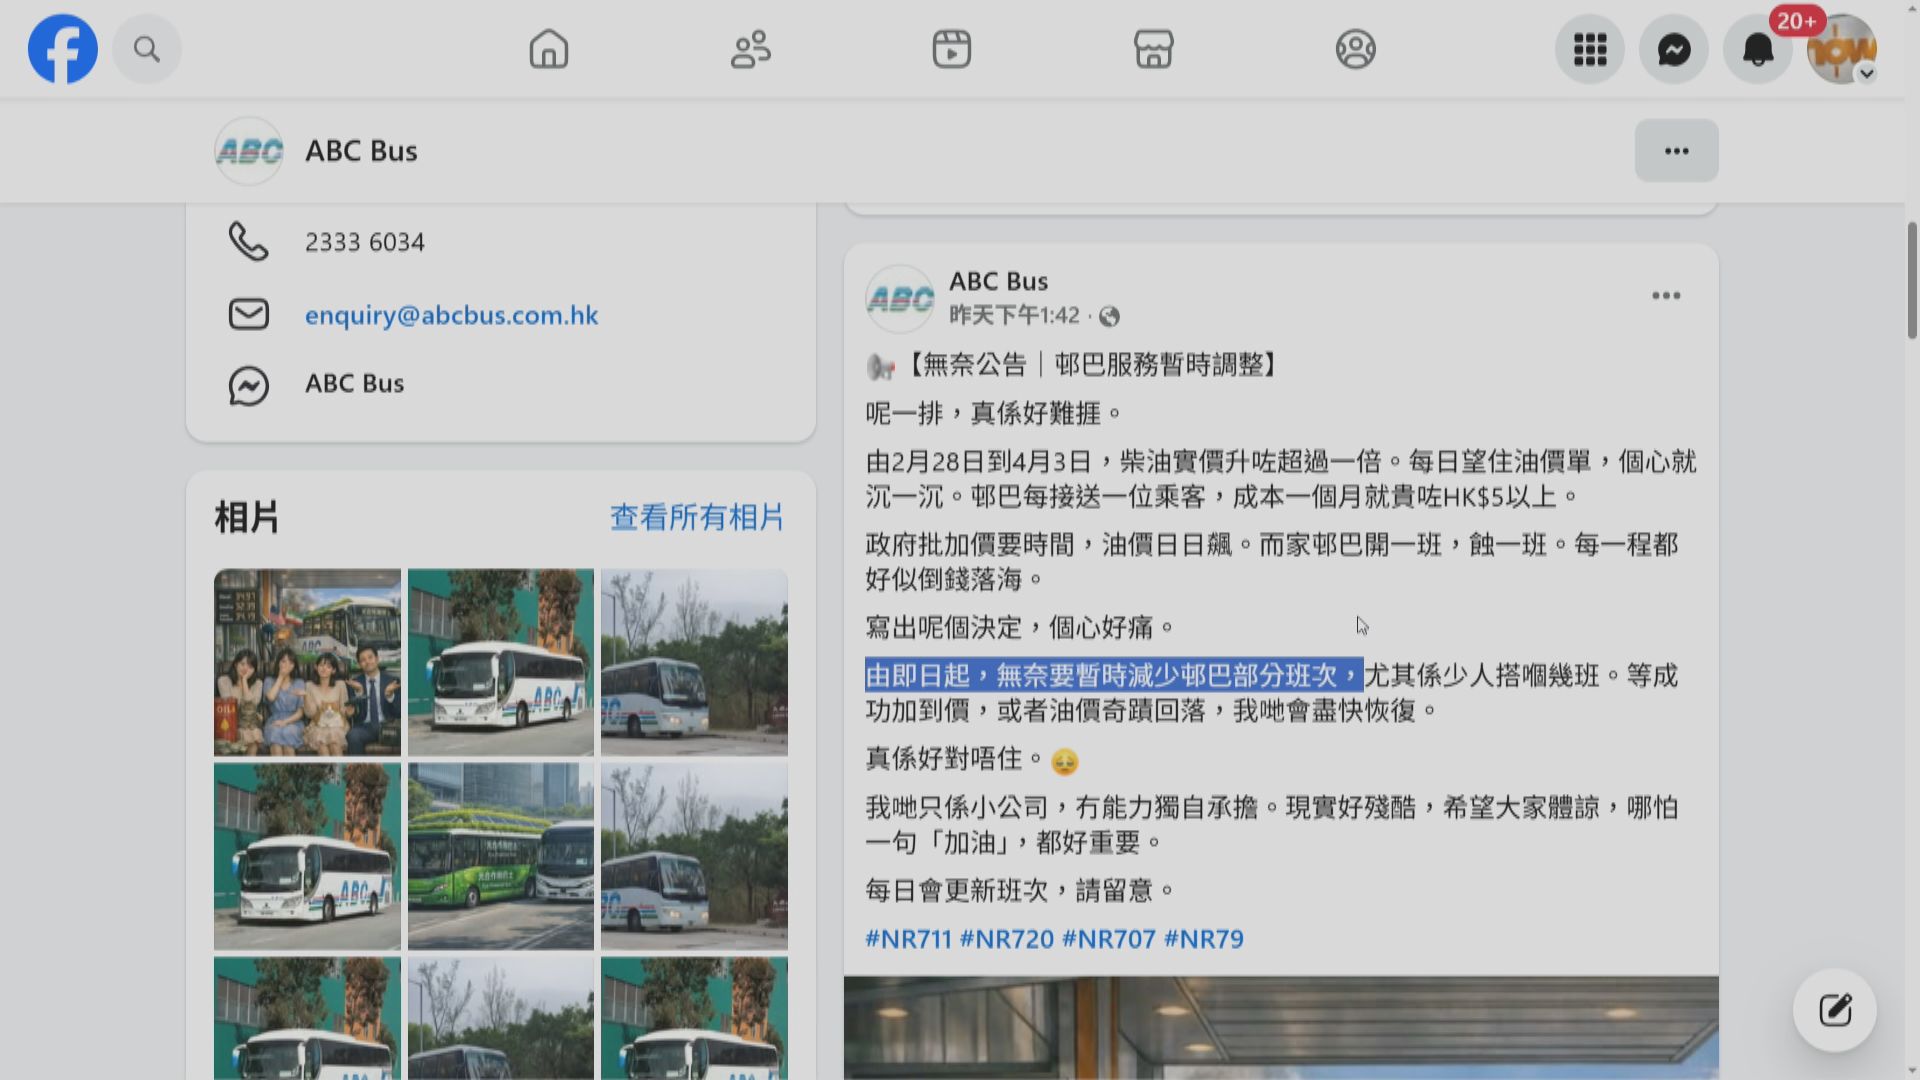Click the 查看所有相片 link

coord(697,517)
